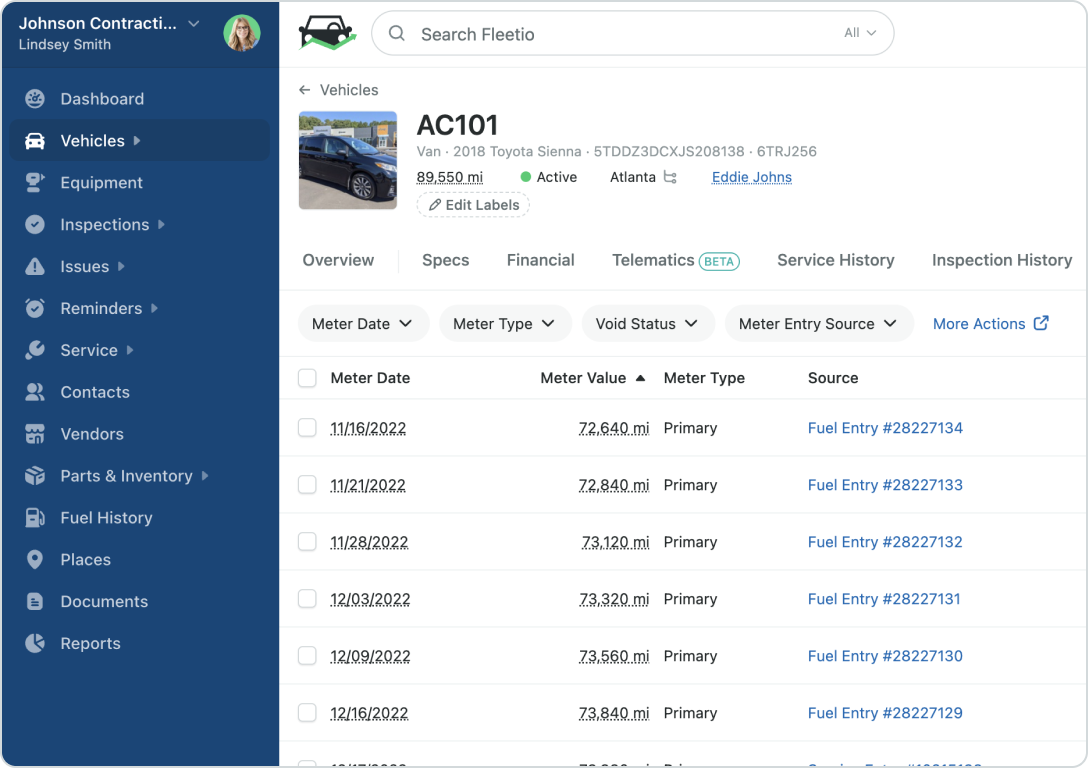Image resolution: width=1088 pixels, height=768 pixels.
Task: Click the Issues warning triangle icon
Action: [35, 266]
